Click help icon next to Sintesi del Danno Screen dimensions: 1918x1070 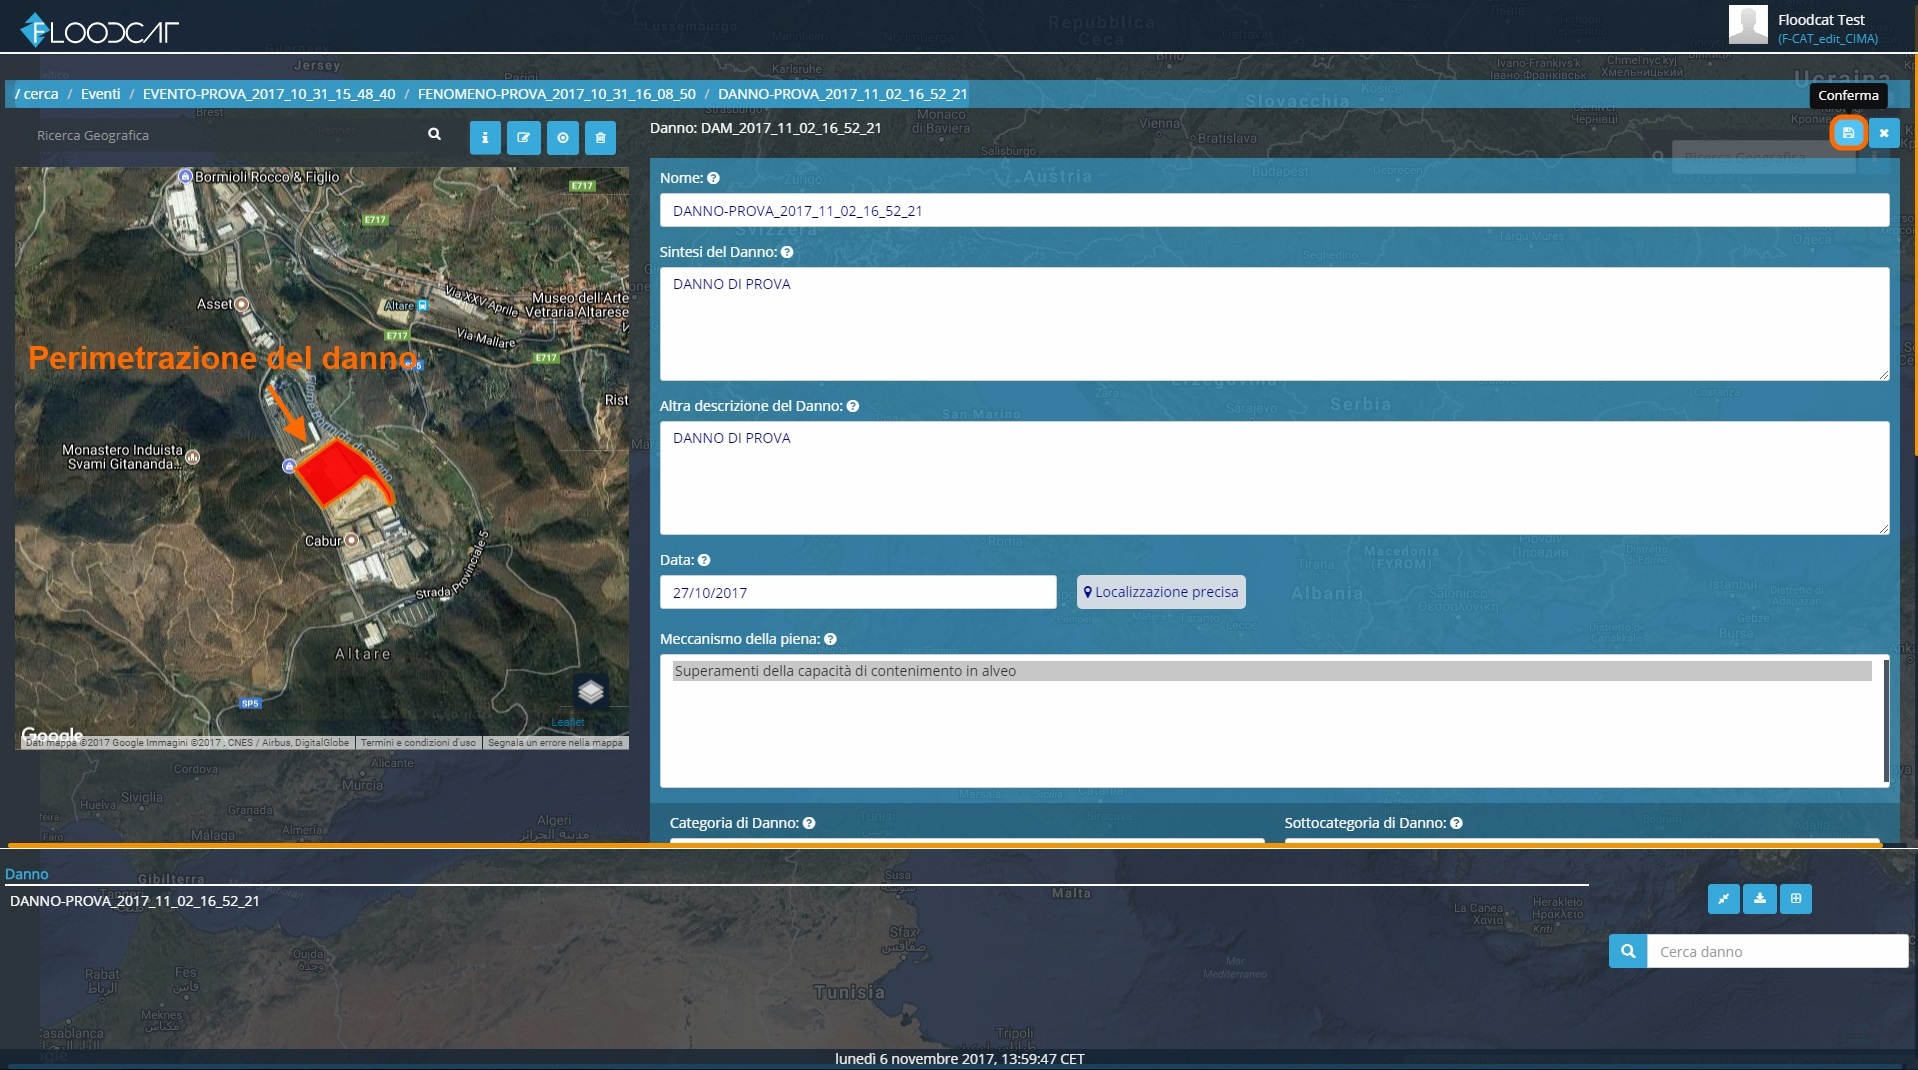tap(787, 252)
